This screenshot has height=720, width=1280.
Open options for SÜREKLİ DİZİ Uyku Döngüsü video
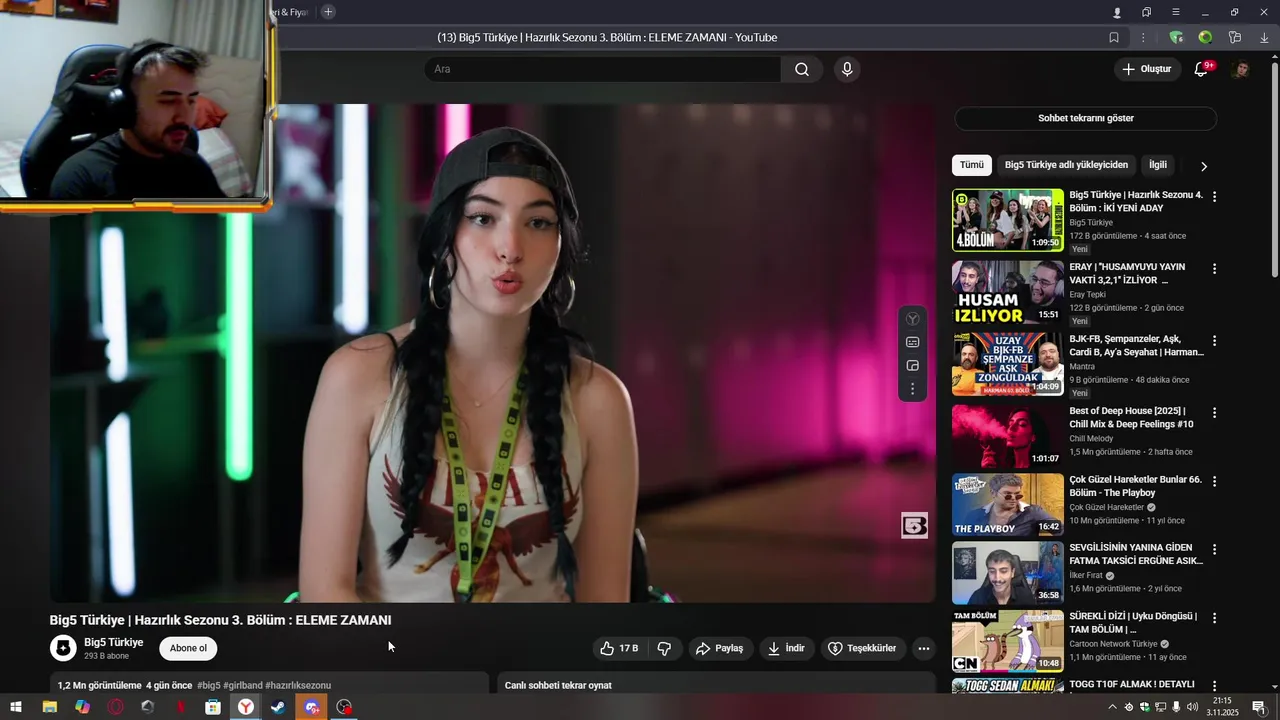pos(1215,618)
